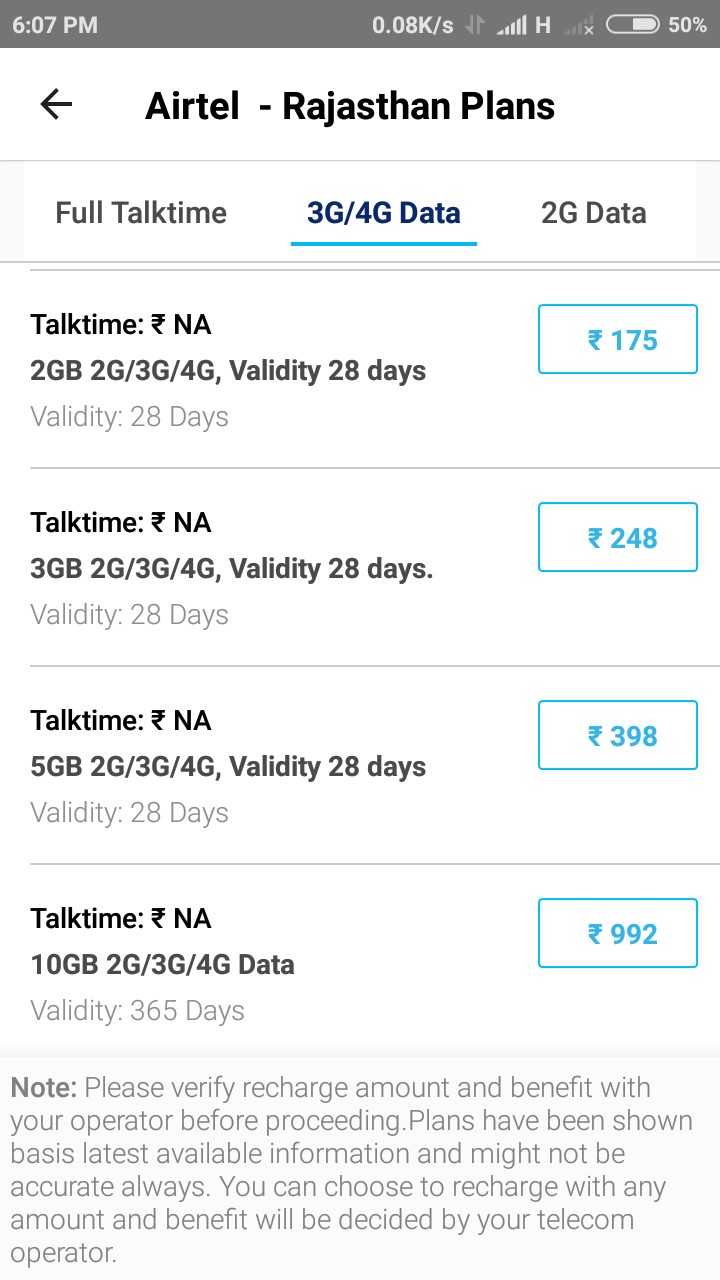Choose the ₹ 175 recharge button

click(618, 340)
